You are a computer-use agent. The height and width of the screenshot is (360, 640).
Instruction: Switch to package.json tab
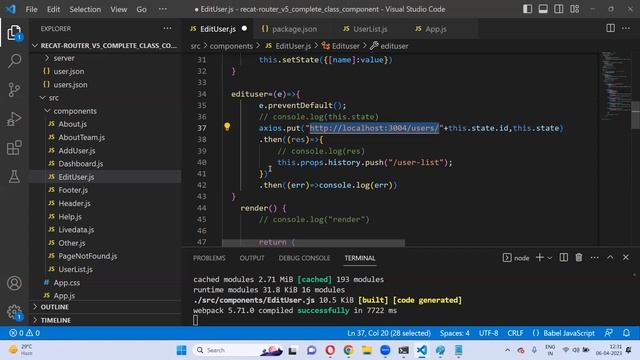click(289, 29)
